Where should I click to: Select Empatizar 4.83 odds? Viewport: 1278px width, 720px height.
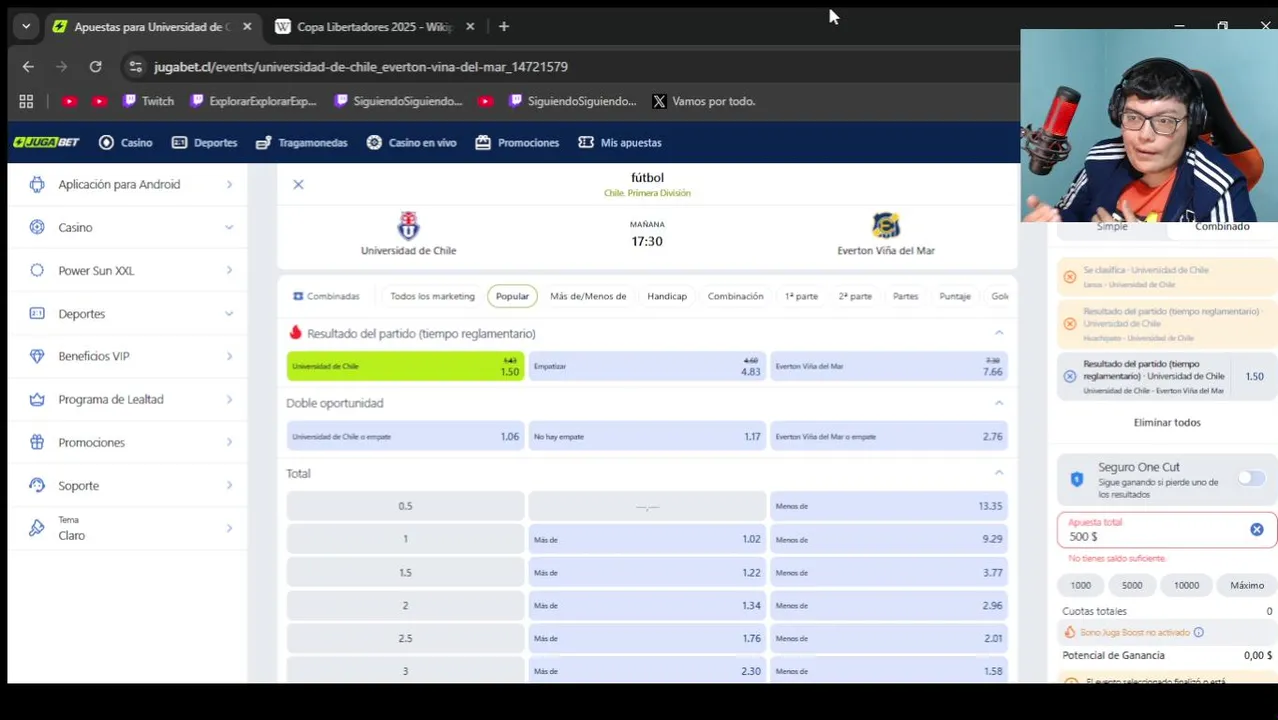coord(647,366)
